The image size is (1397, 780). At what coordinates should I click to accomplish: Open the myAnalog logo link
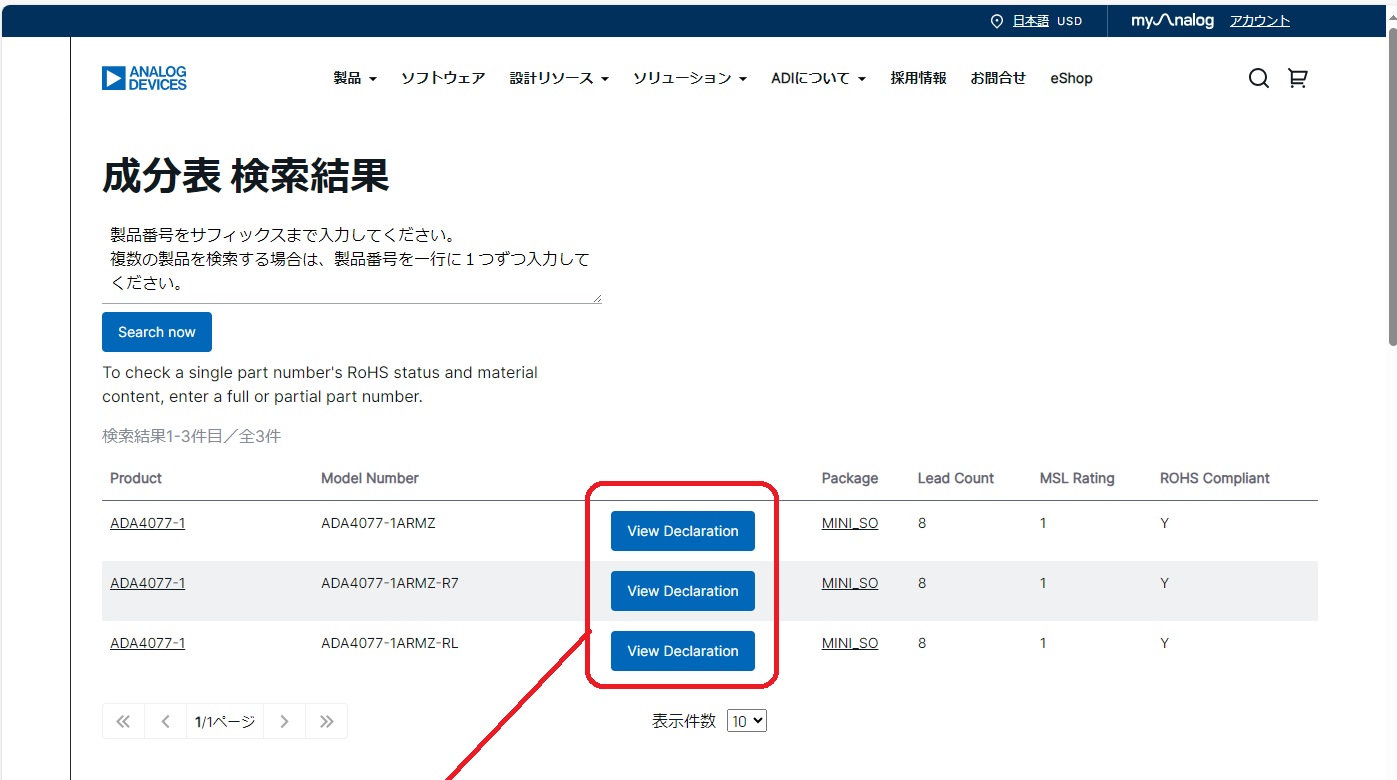1172,21
